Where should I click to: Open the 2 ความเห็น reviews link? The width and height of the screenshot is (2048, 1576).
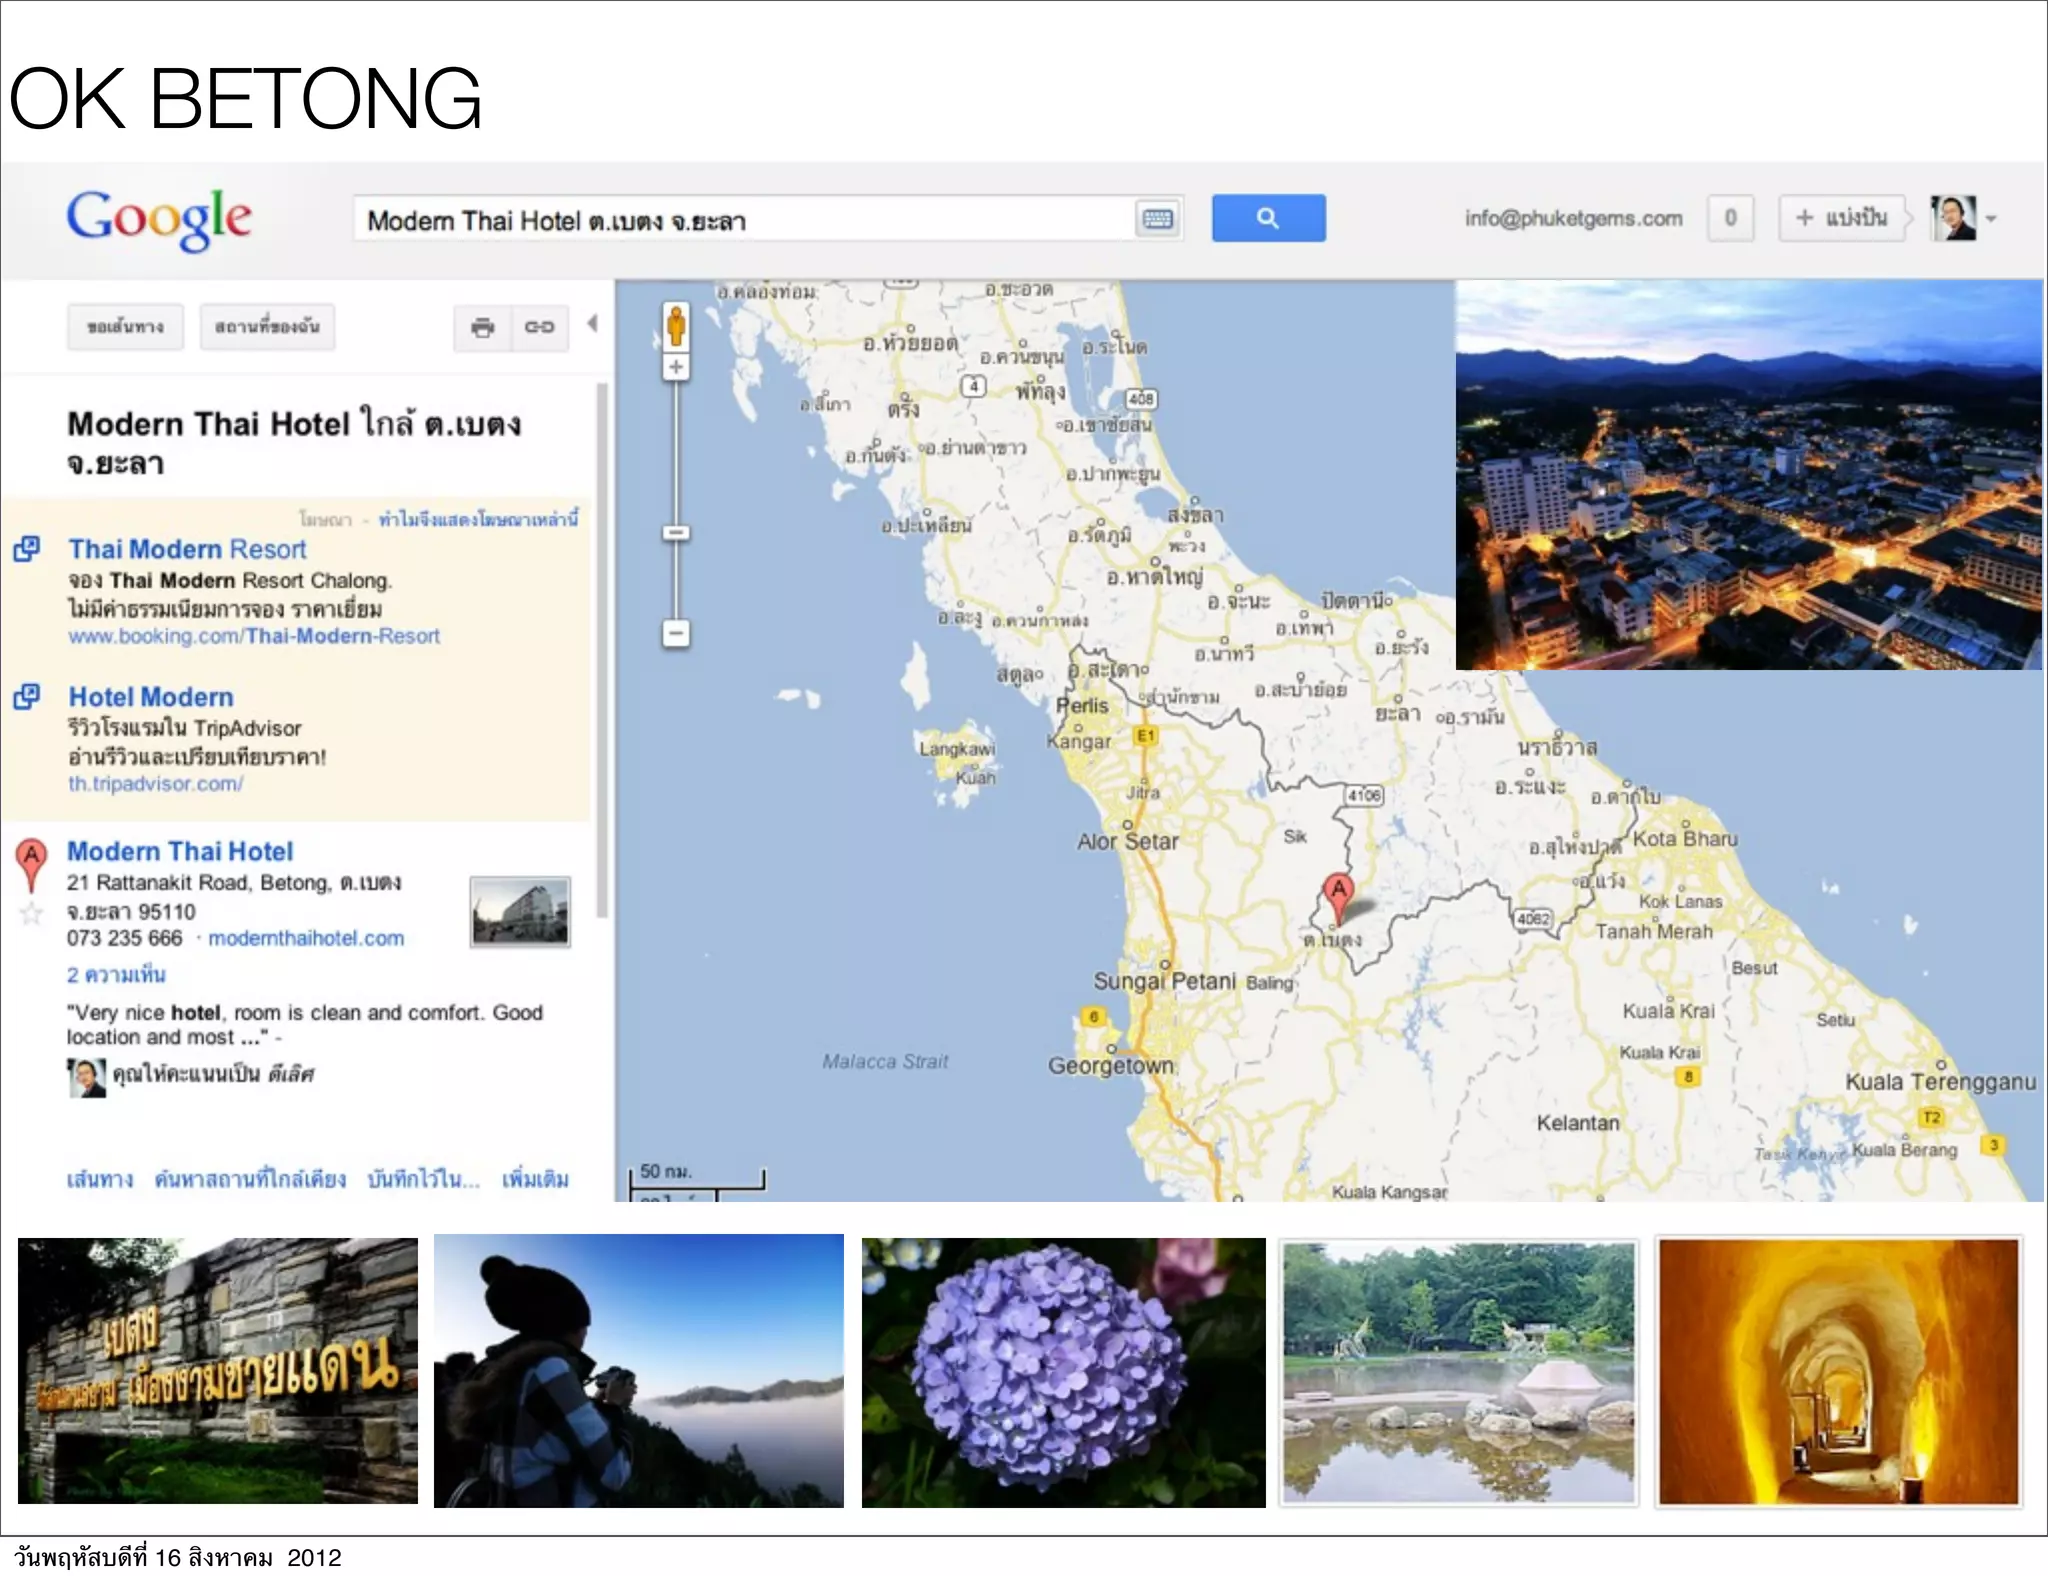(x=116, y=974)
